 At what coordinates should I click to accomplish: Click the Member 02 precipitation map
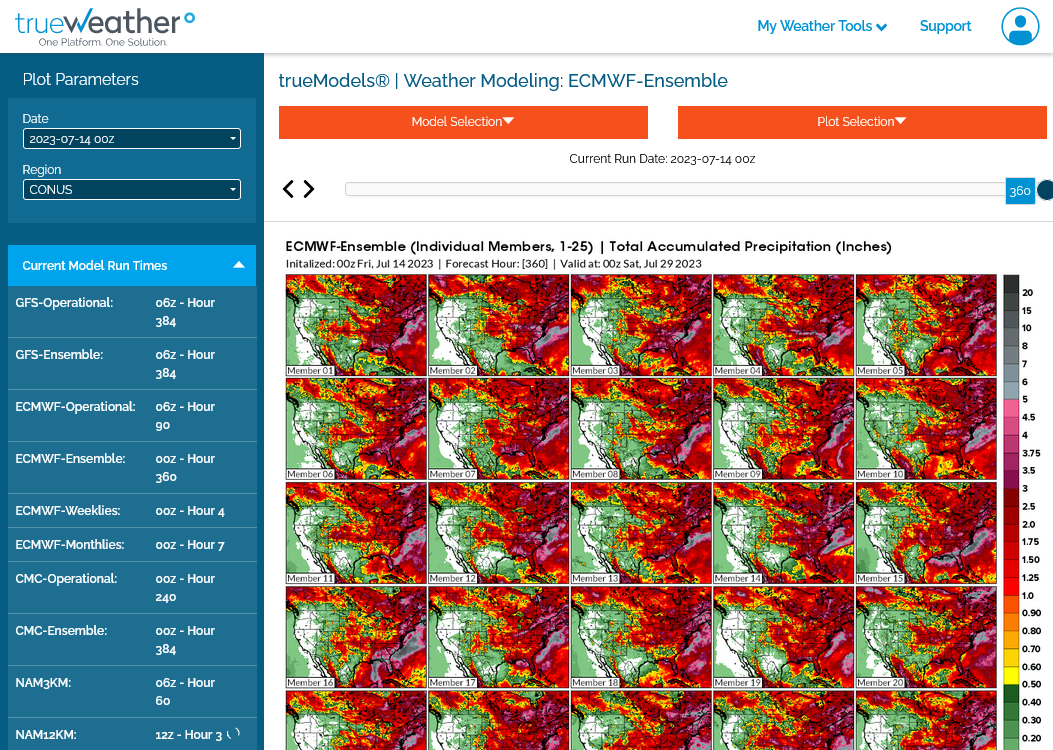pos(498,325)
